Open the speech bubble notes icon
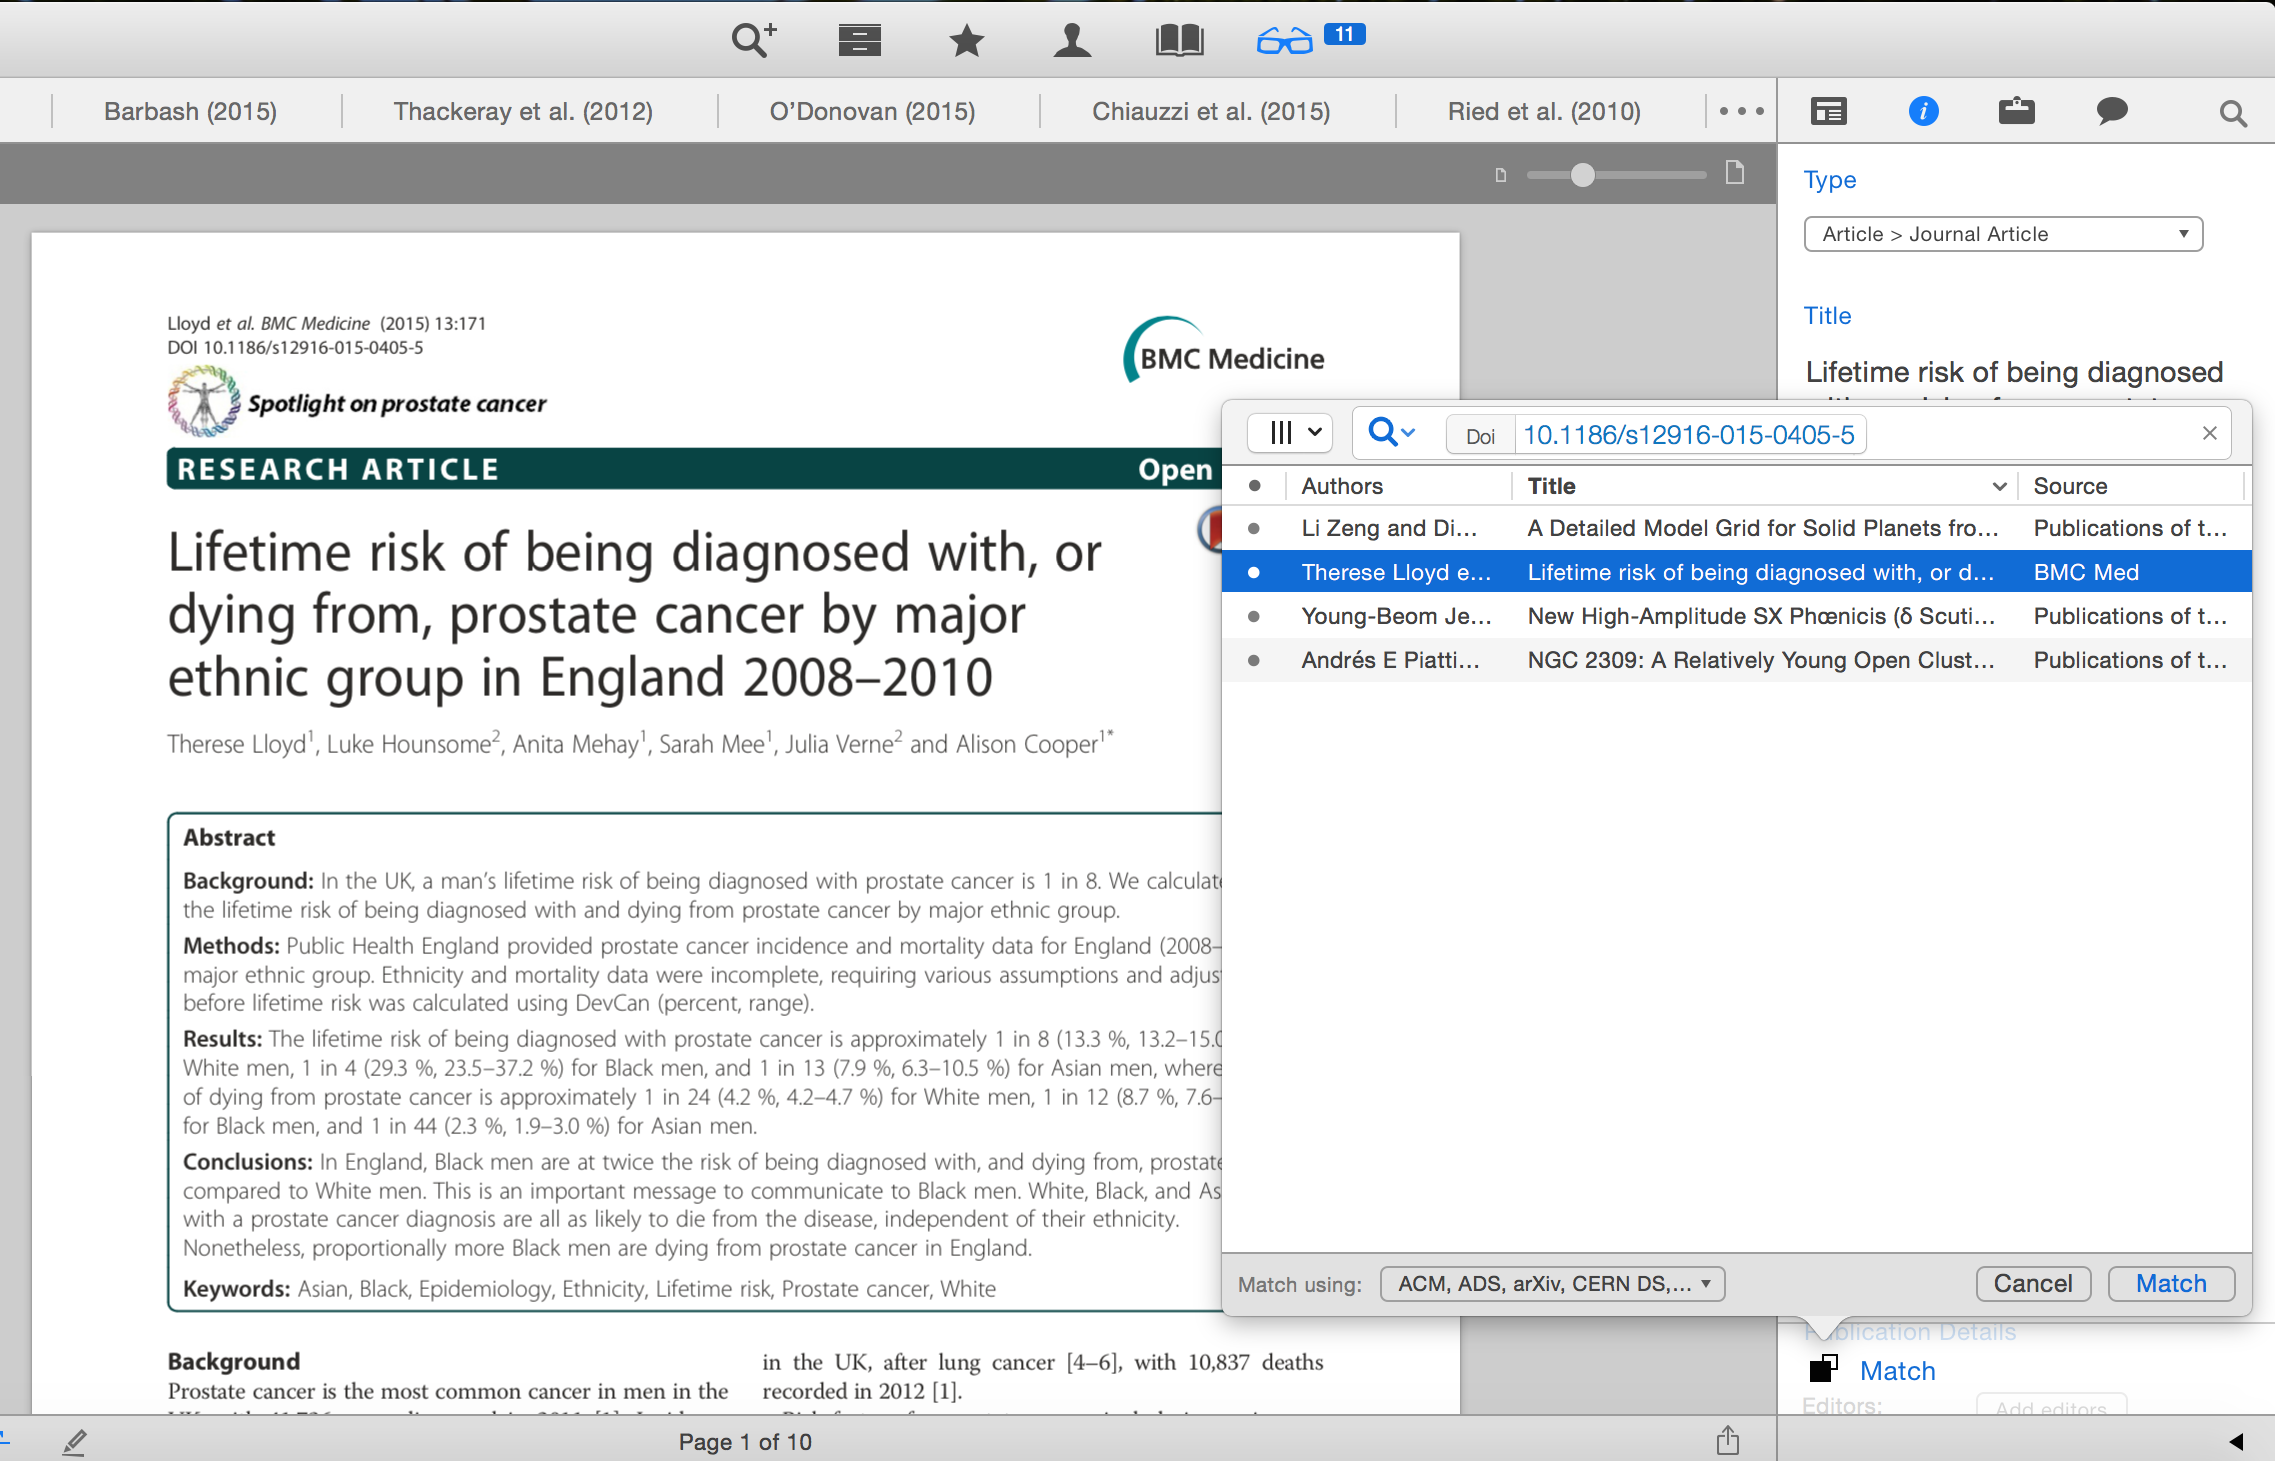The height and width of the screenshot is (1461, 2275). 2111,111
